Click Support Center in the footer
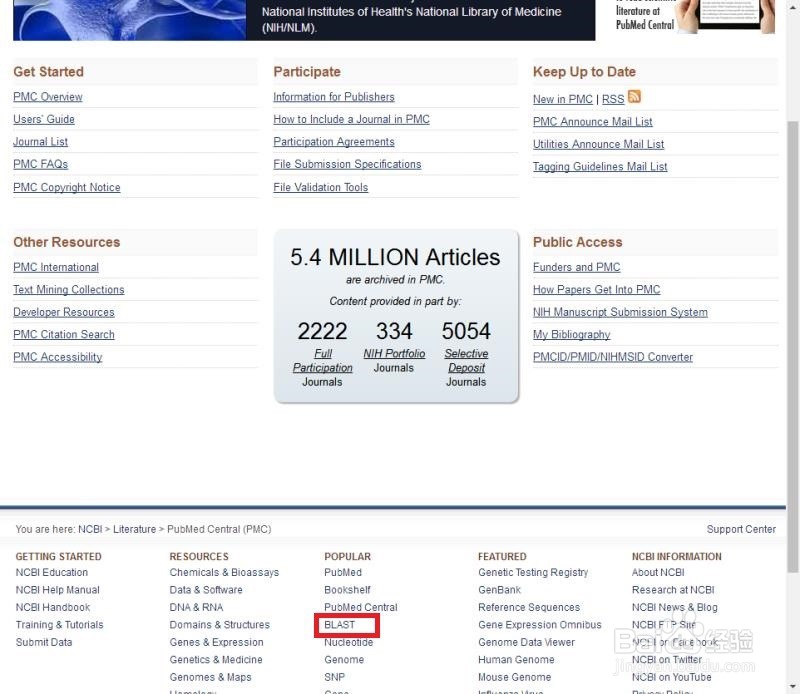The height and width of the screenshot is (694, 800). tap(741, 529)
